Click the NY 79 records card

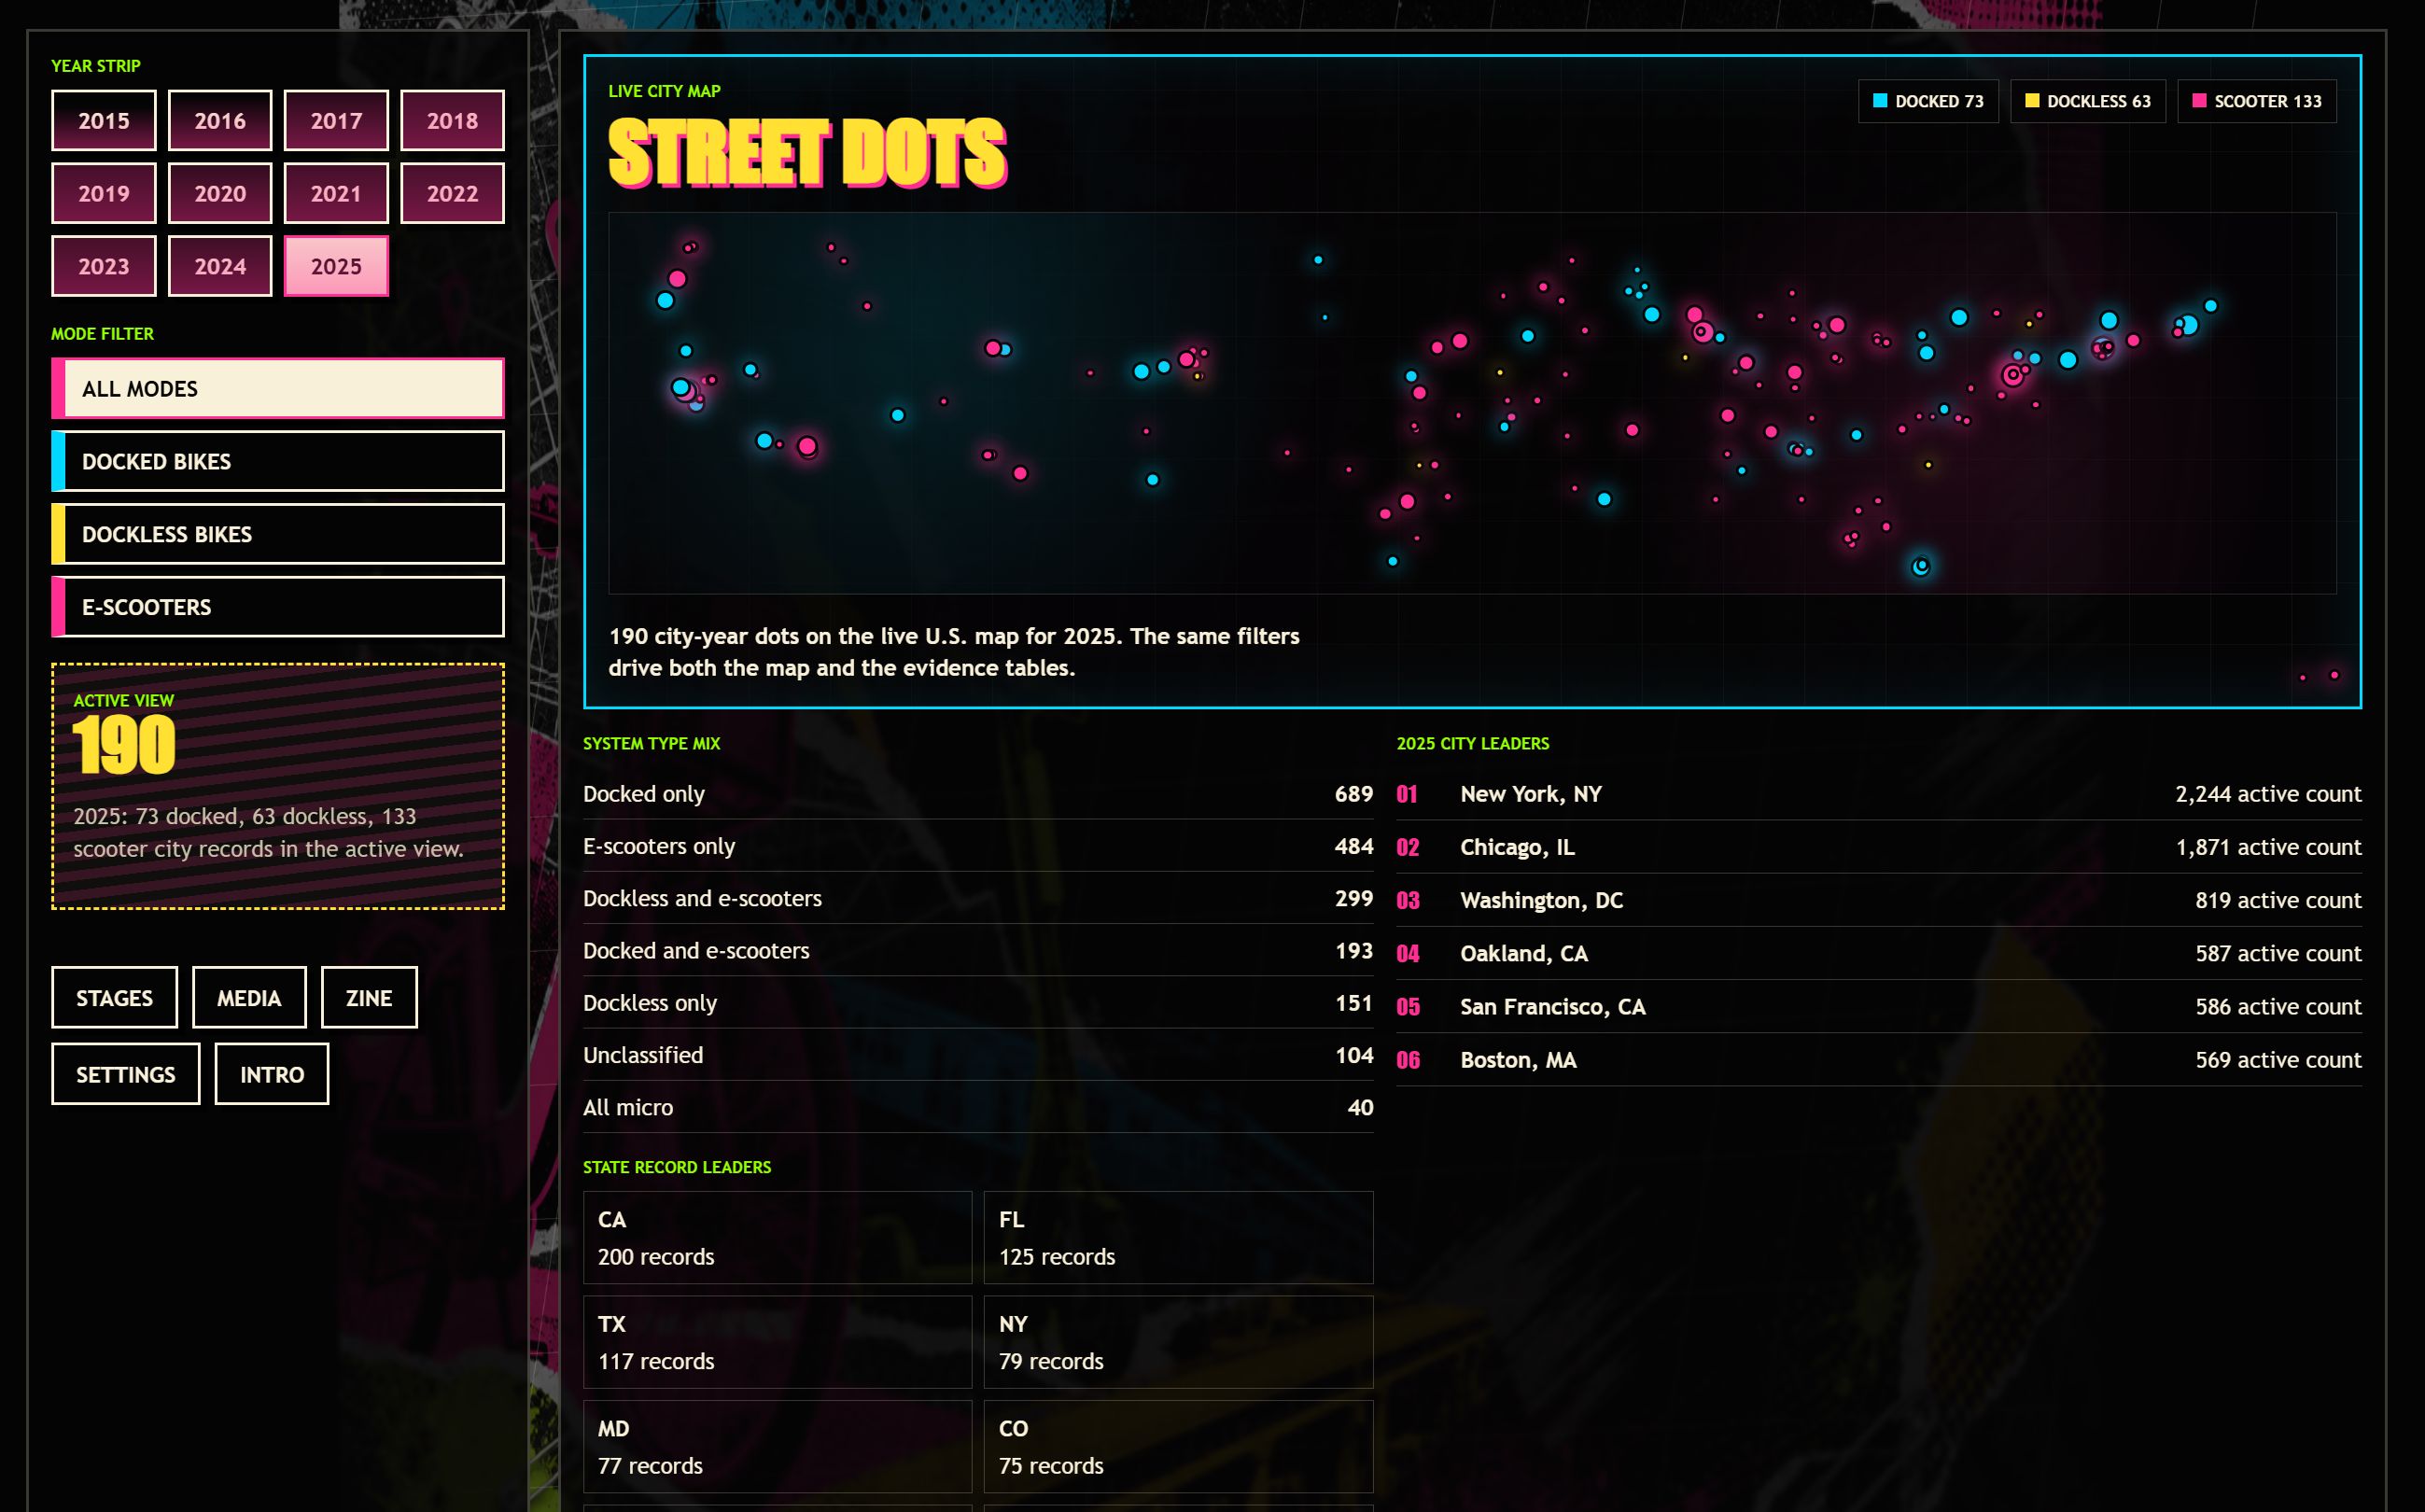tap(1179, 1343)
